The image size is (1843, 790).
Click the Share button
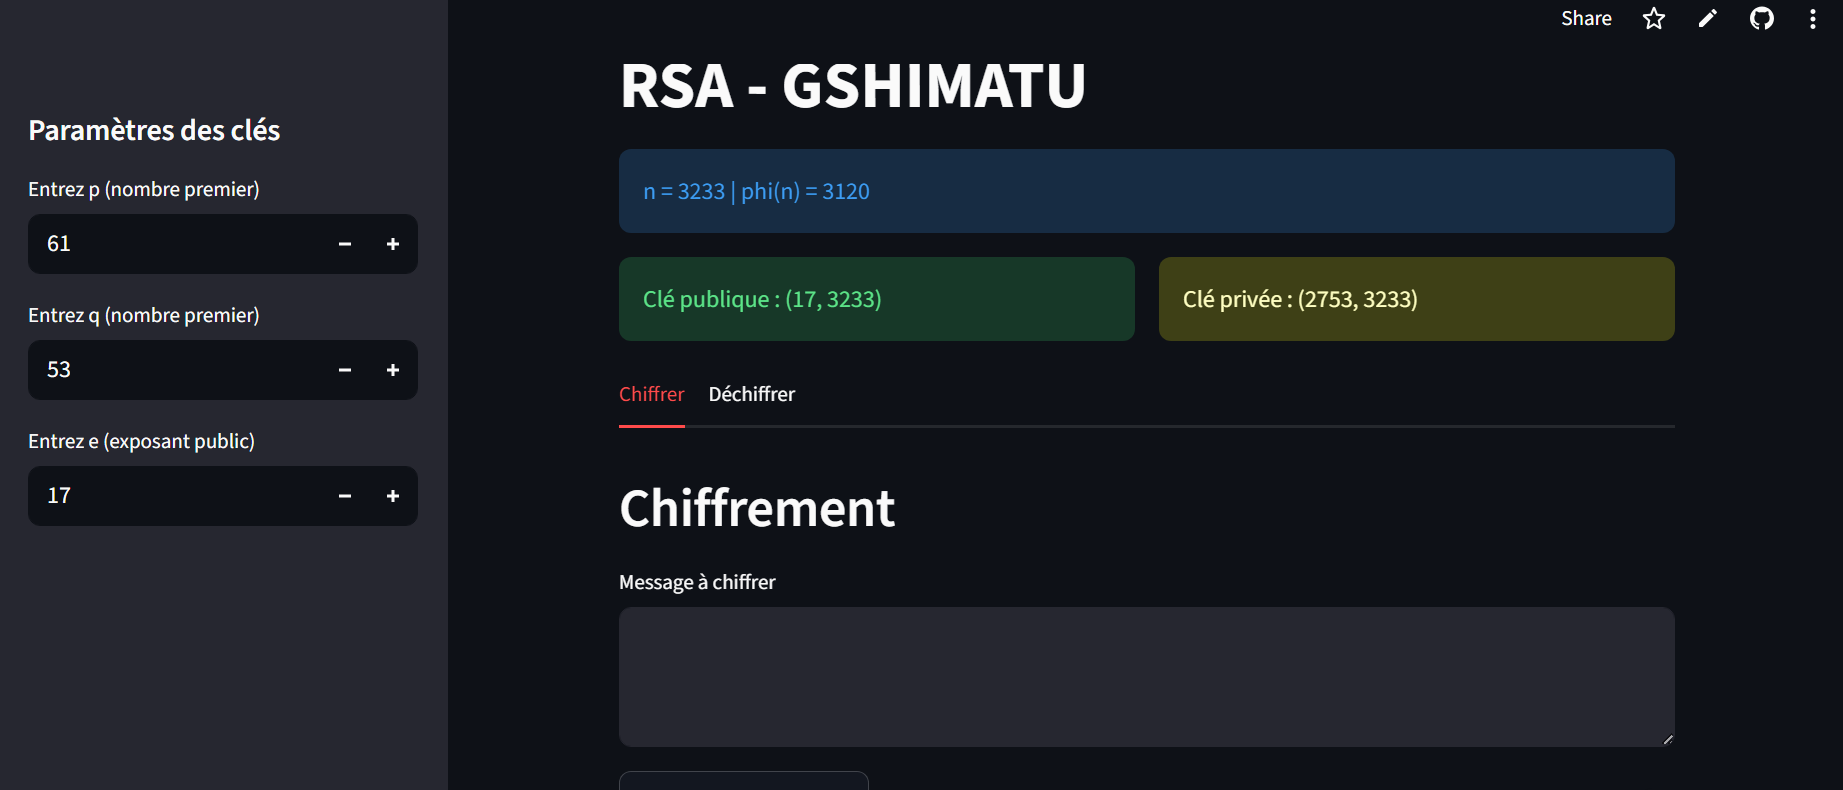tap(1586, 19)
